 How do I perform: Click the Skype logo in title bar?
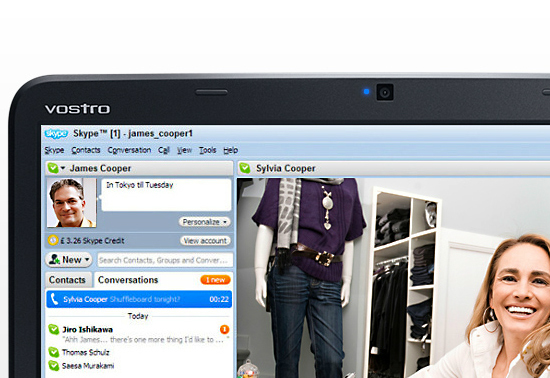coord(56,134)
